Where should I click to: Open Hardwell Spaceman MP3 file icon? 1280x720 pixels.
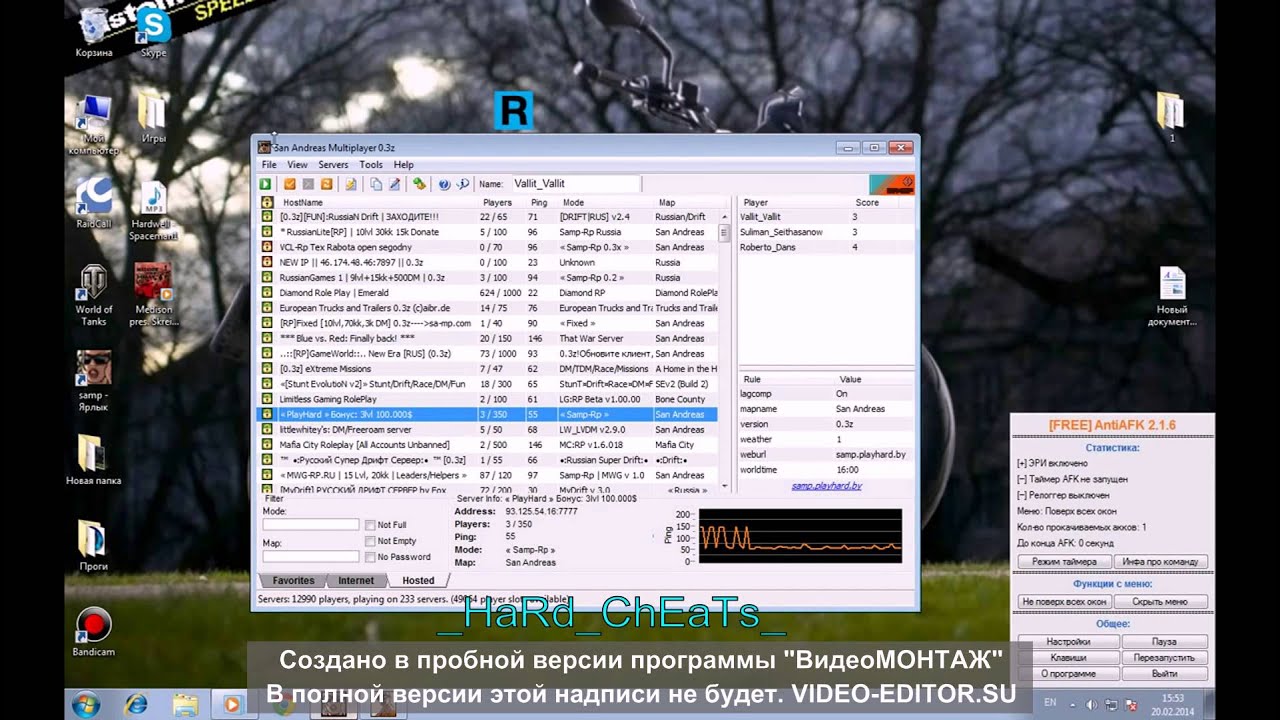pyautogui.click(x=153, y=211)
